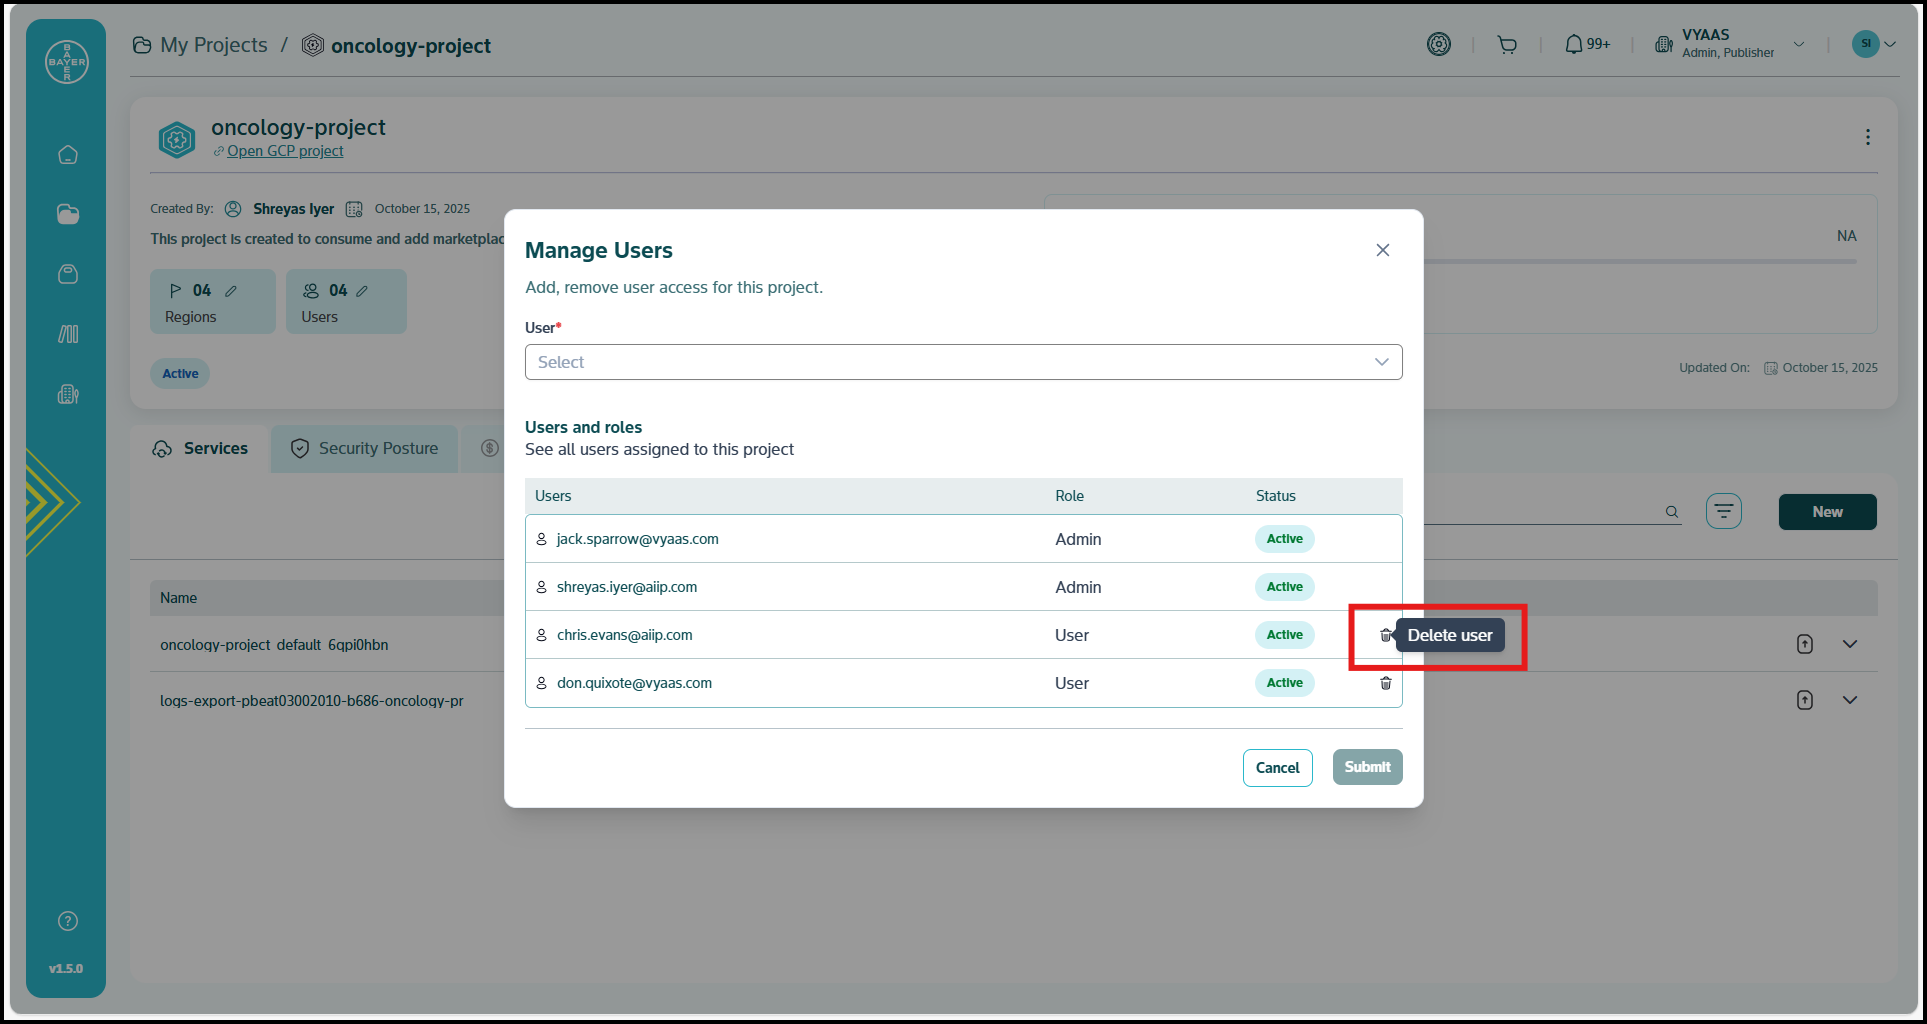
Task: Click Cancel in Manage Users dialog
Action: 1277,768
